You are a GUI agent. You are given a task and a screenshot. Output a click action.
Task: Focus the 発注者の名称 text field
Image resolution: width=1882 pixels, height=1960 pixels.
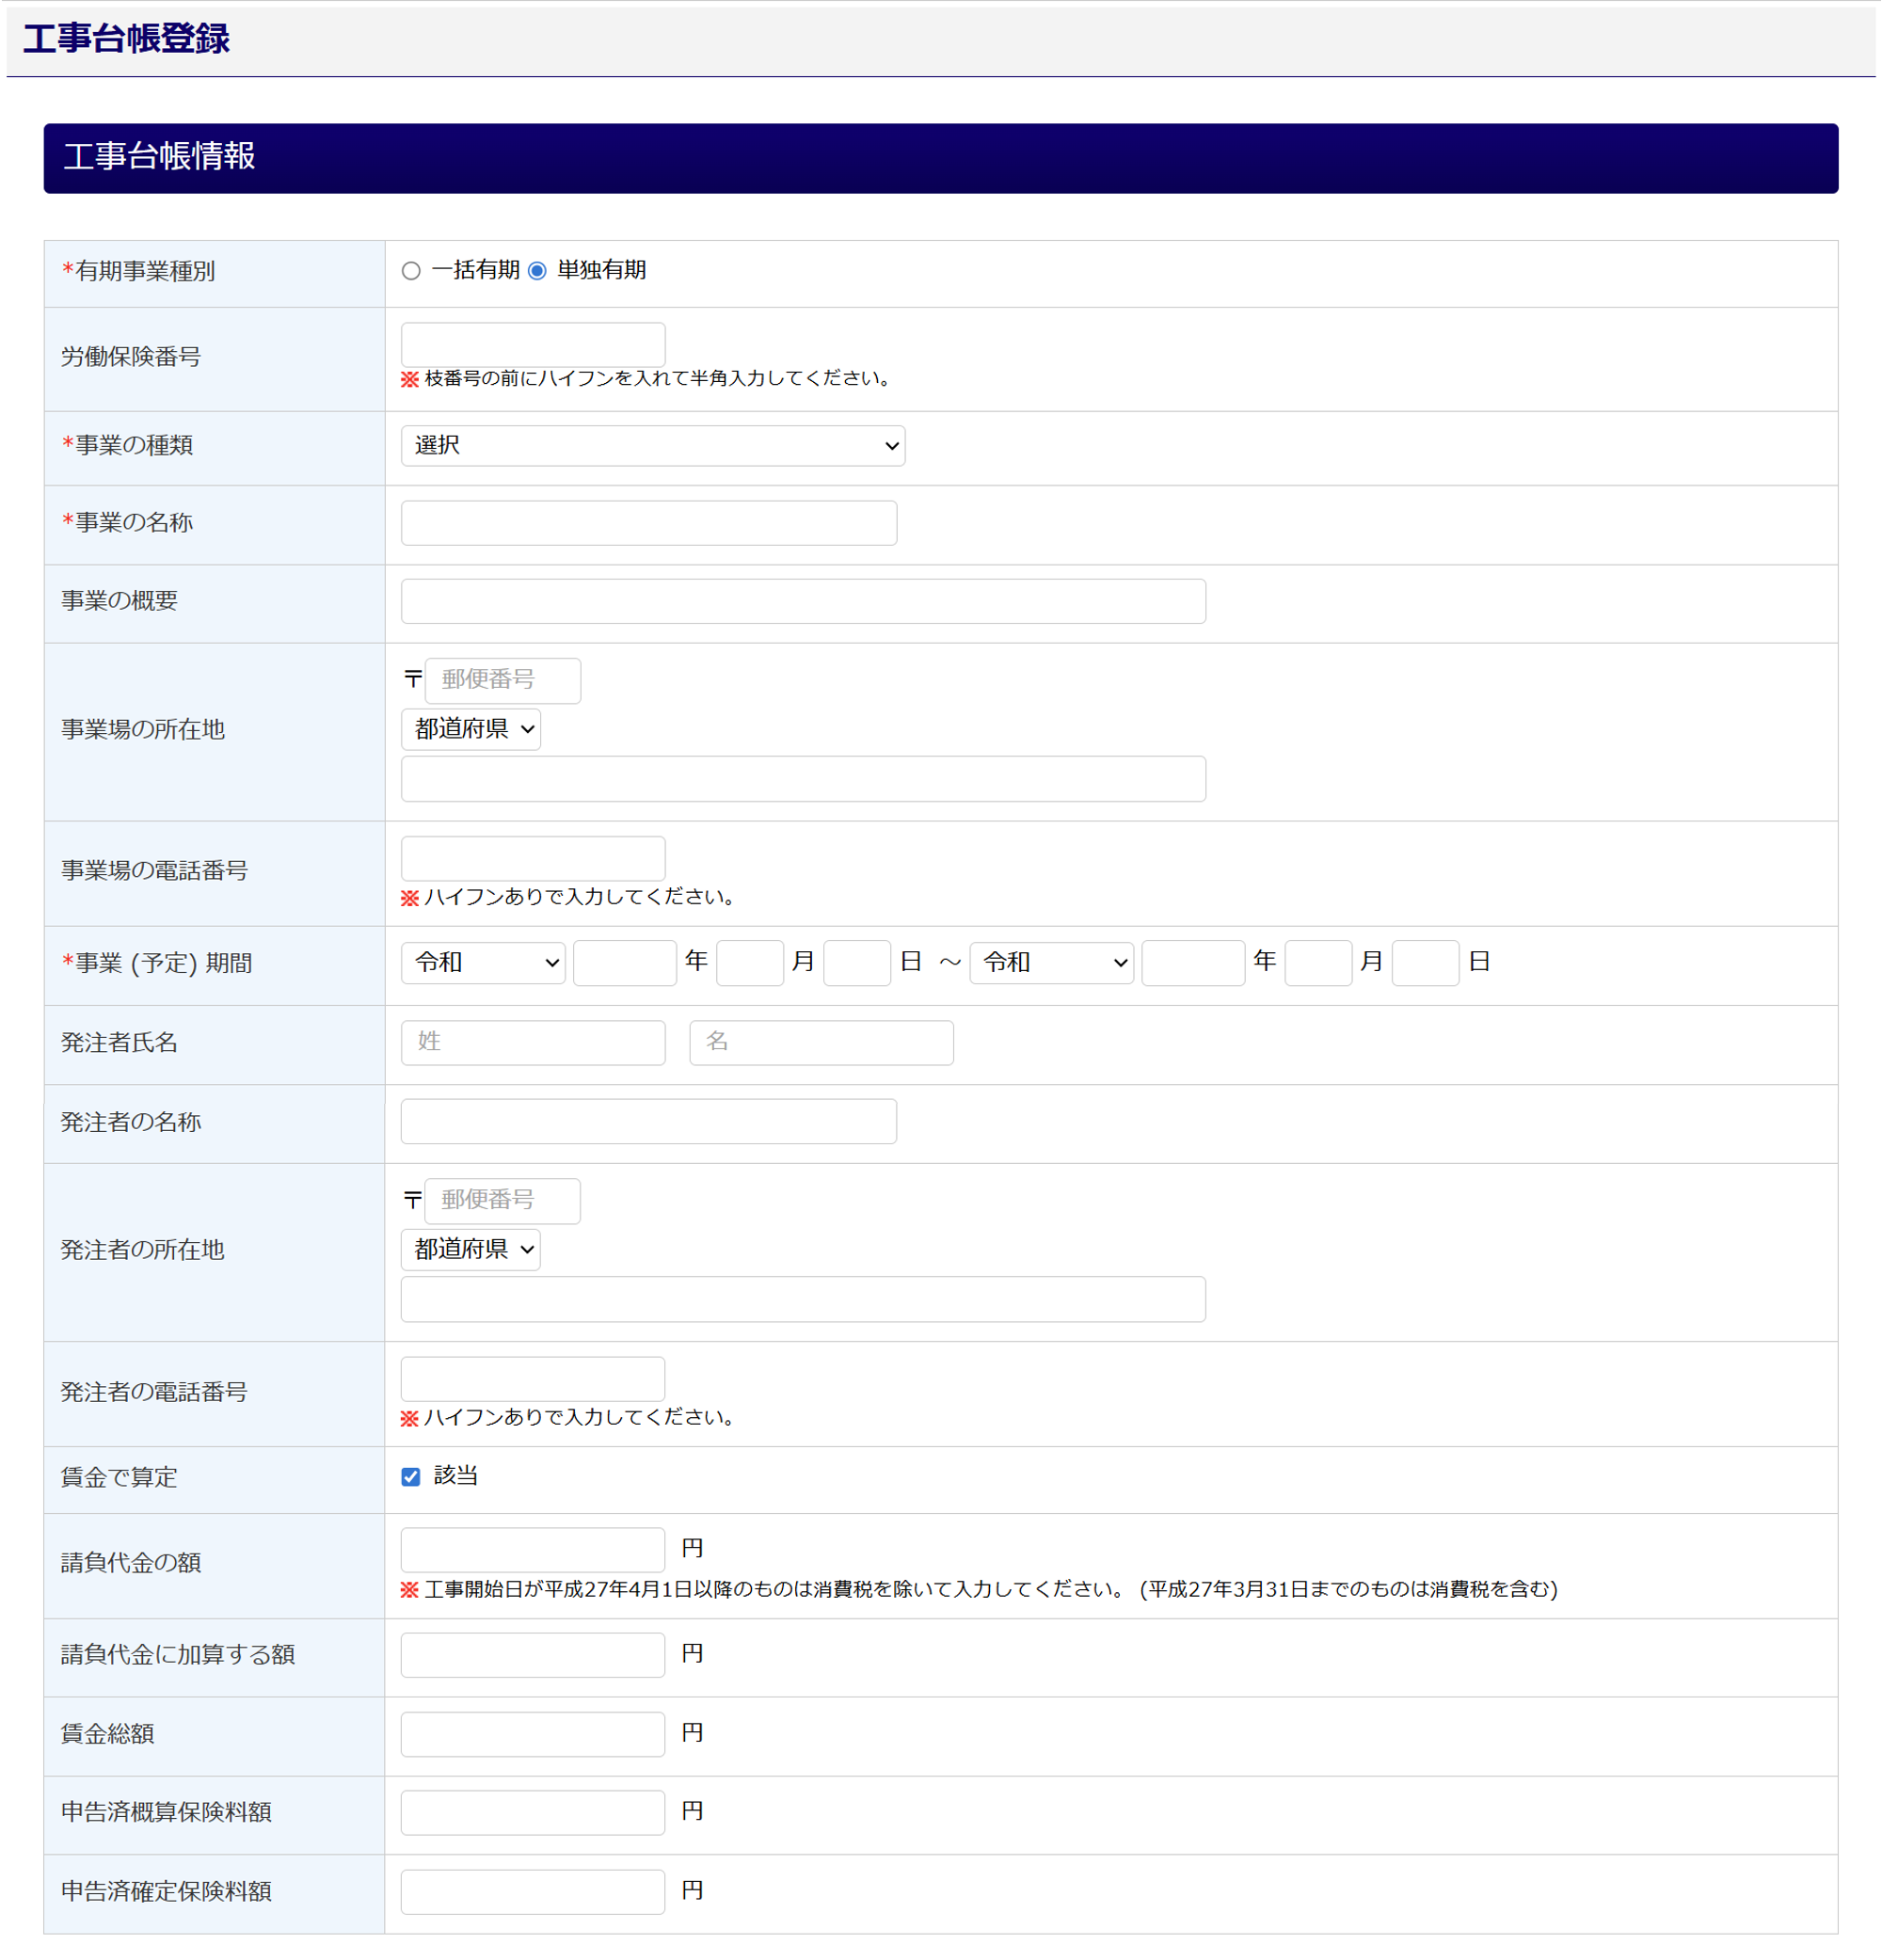click(x=648, y=1122)
